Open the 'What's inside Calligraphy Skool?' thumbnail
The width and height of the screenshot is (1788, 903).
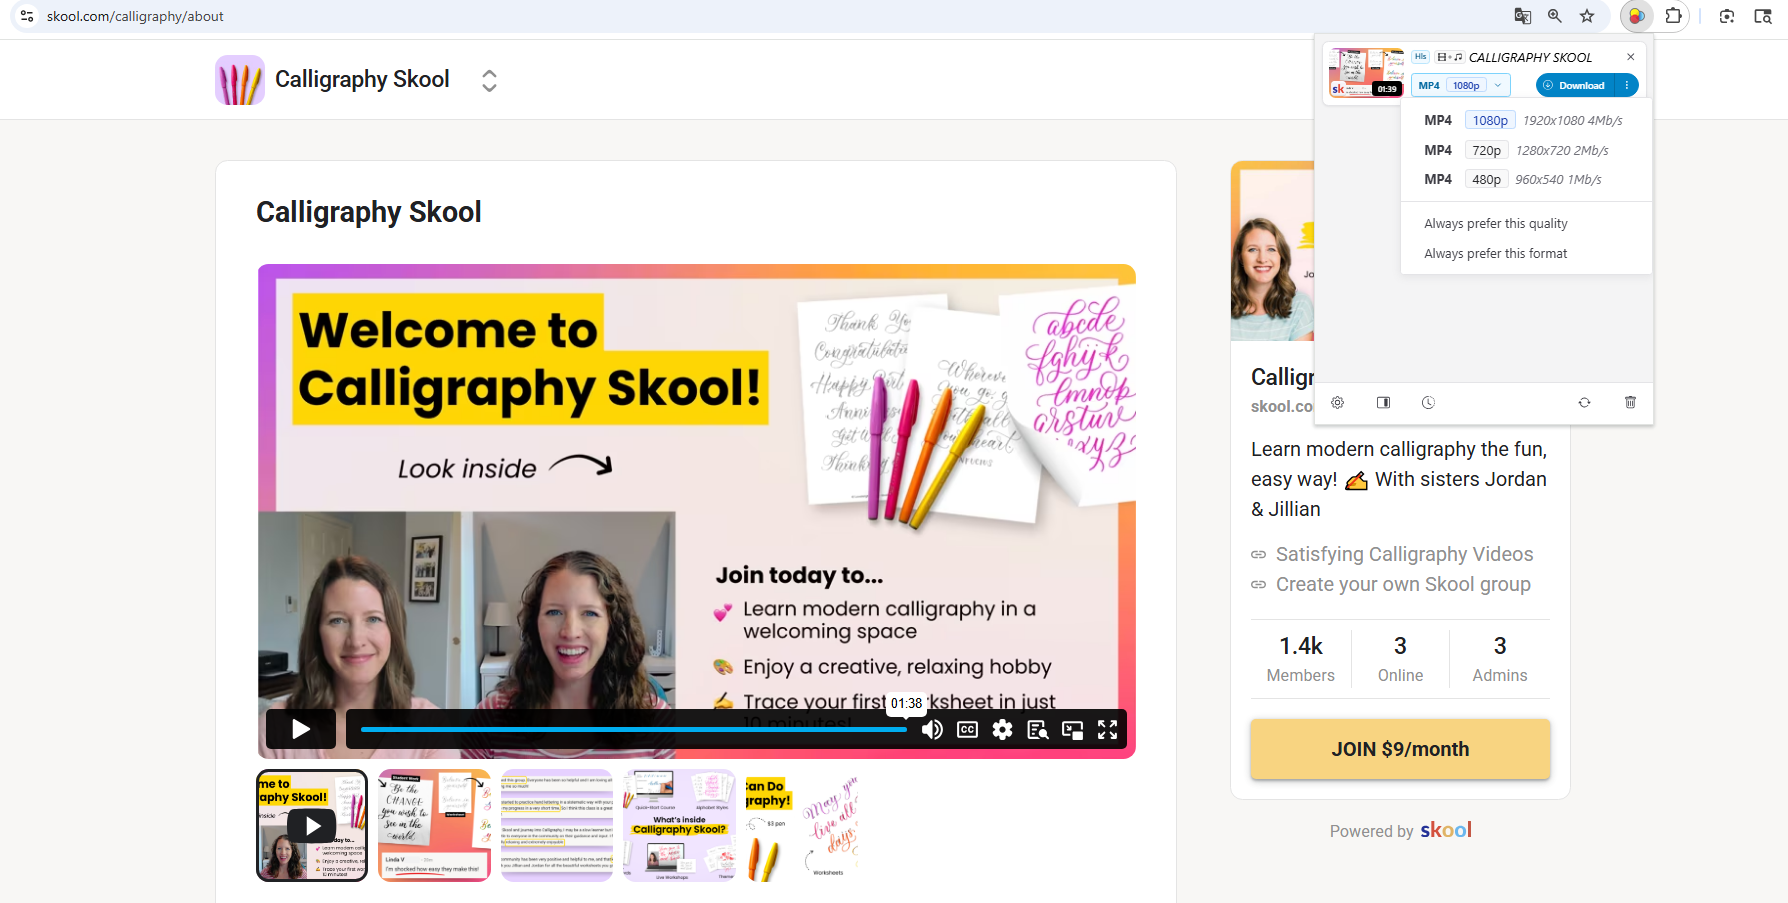pos(679,825)
